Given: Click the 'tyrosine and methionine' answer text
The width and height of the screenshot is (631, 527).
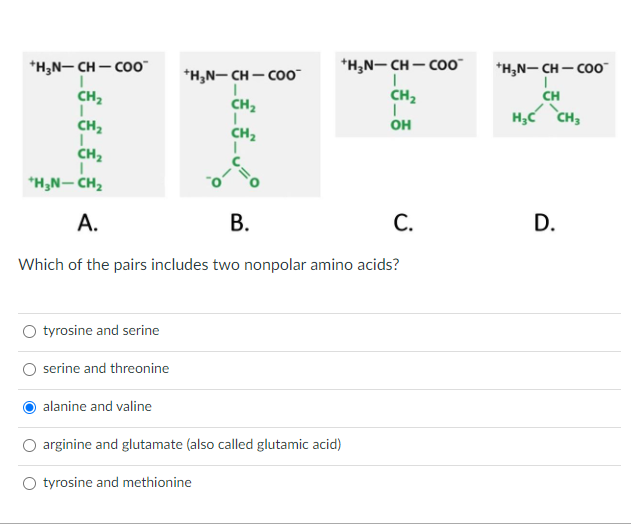Looking at the screenshot, I should pos(117,482).
